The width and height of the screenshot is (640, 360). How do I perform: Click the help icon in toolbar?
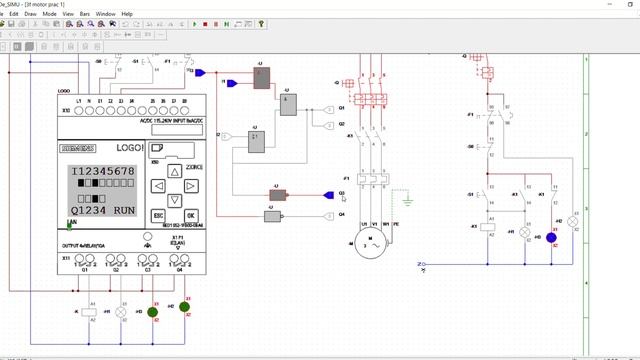coord(261,24)
